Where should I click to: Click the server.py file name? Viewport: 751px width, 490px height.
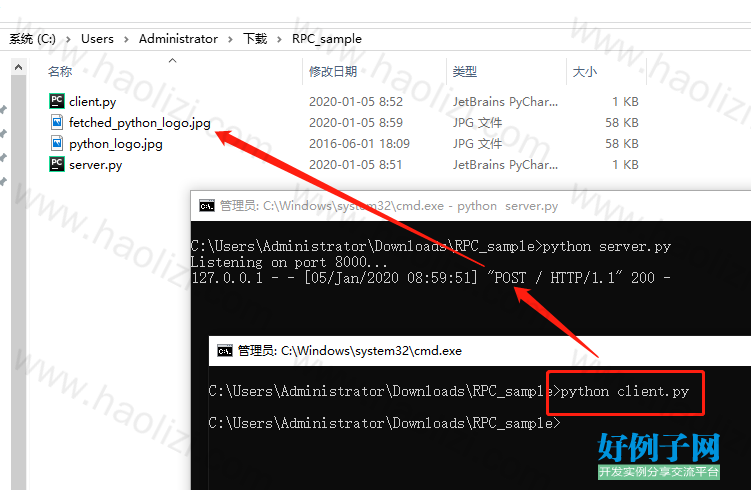point(95,165)
